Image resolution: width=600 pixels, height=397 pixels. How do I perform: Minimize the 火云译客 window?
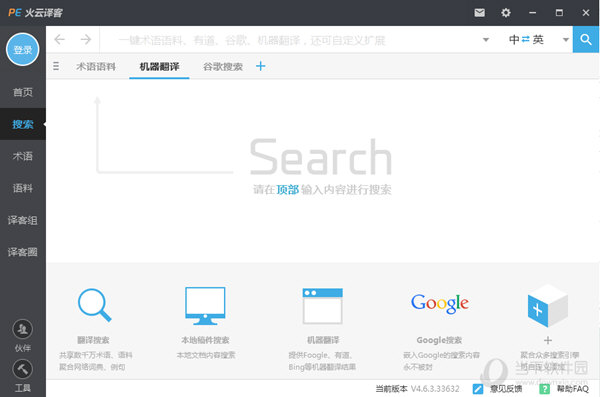coord(533,13)
